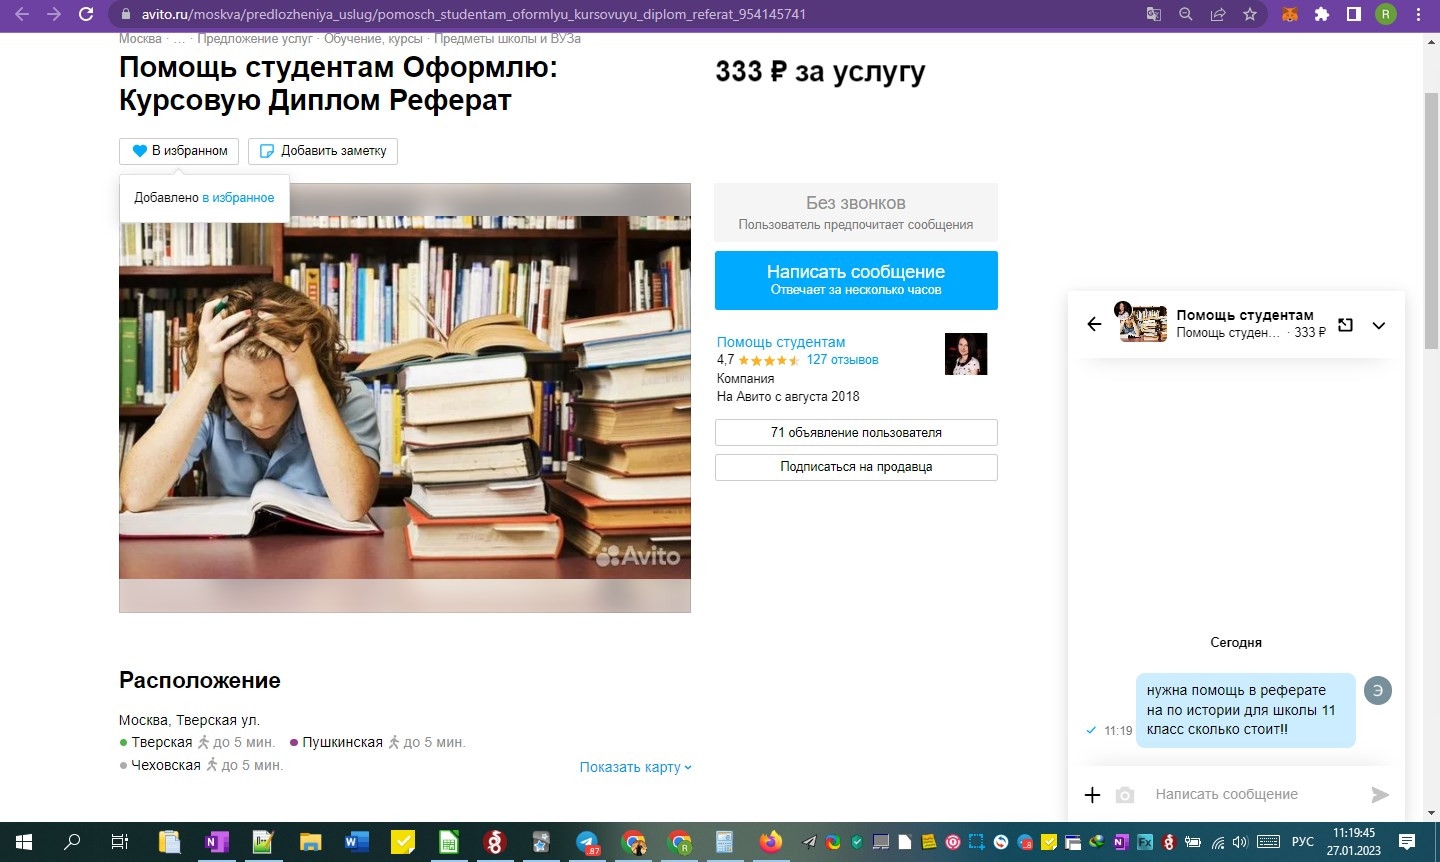
Task: Open the в избранное favorites link
Action: point(238,198)
